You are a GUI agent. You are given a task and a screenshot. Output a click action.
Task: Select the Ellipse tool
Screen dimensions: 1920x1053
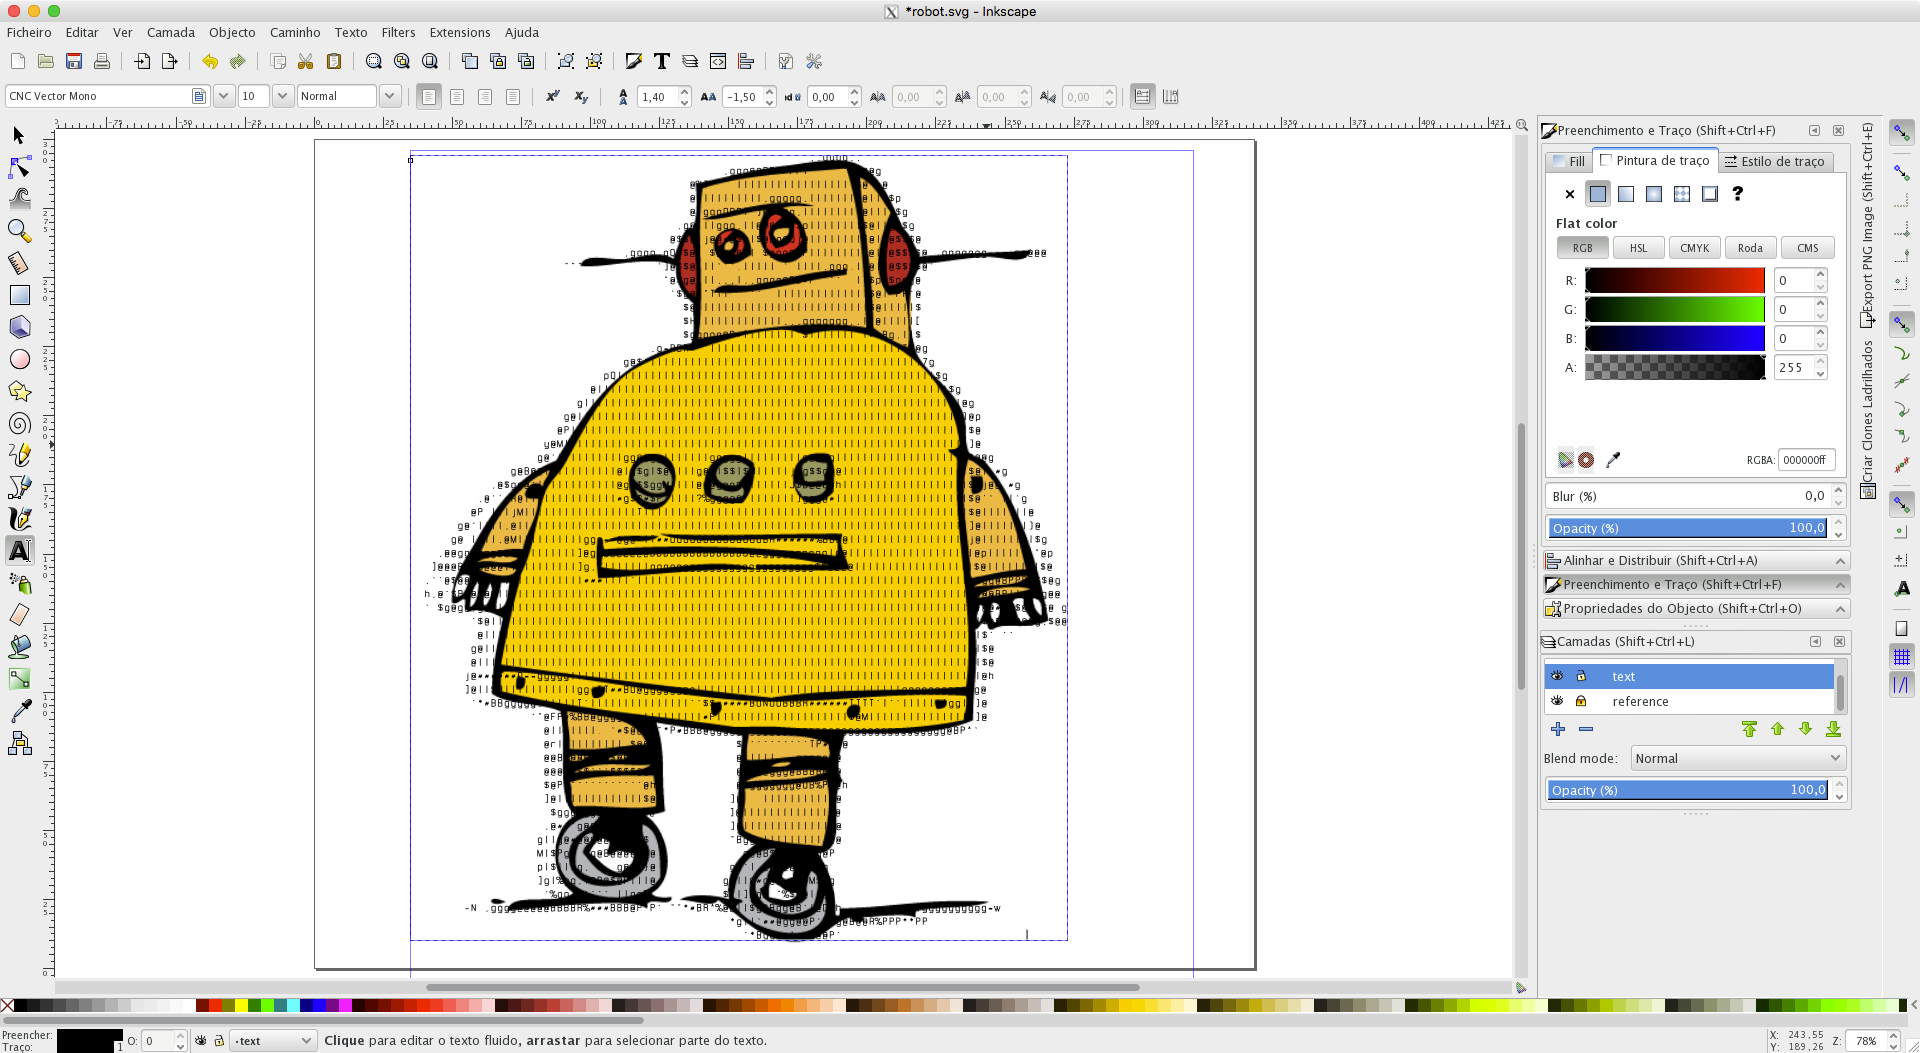click(20, 359)
